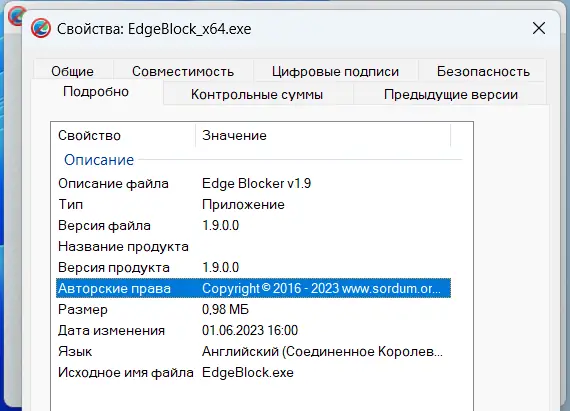This screenshot has height=411, width=570.
Task: Select the Тип property row
Action: coord(253,205)
